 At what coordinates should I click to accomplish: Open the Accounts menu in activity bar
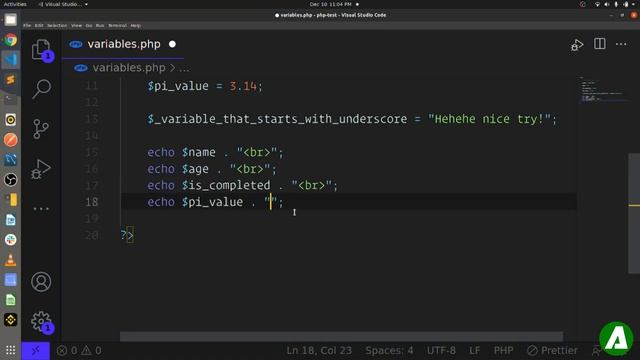click(41, 282)
